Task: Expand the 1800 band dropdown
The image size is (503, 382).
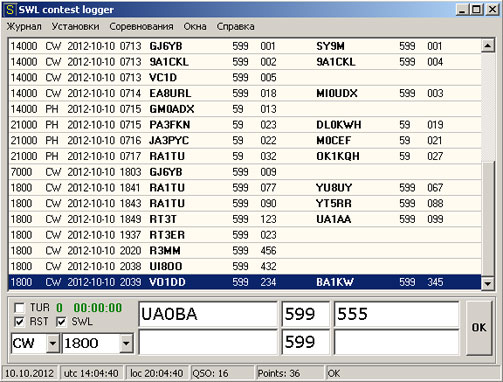Action: pyautogui.click(x=126, y=343)
